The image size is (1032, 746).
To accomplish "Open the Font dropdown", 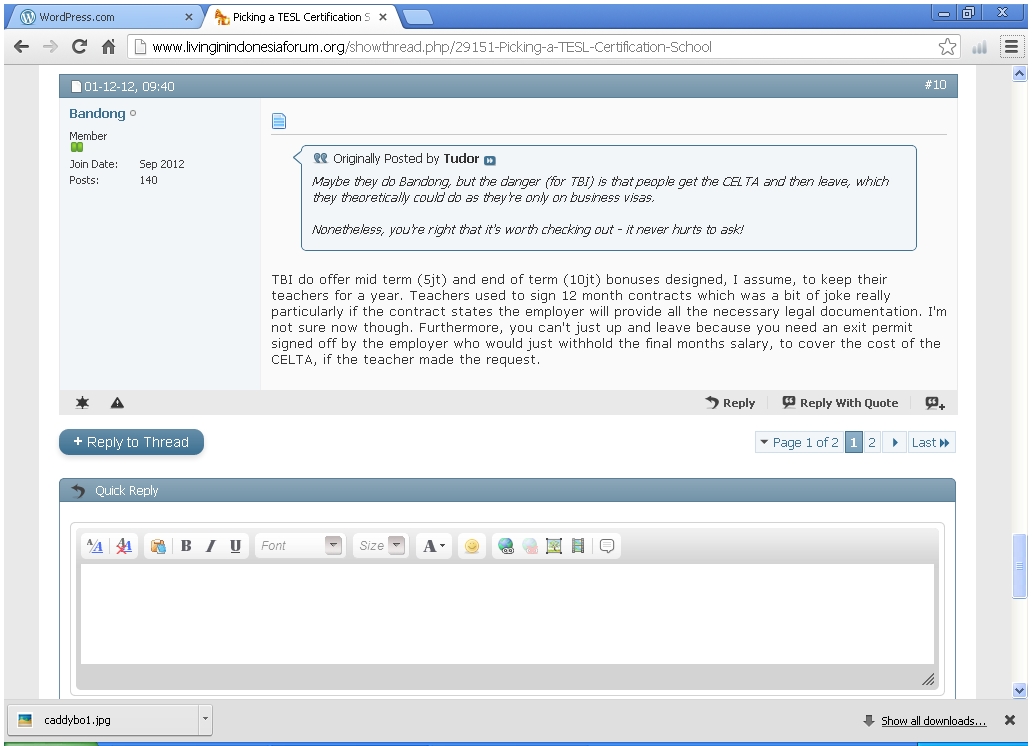I will 300,546.
